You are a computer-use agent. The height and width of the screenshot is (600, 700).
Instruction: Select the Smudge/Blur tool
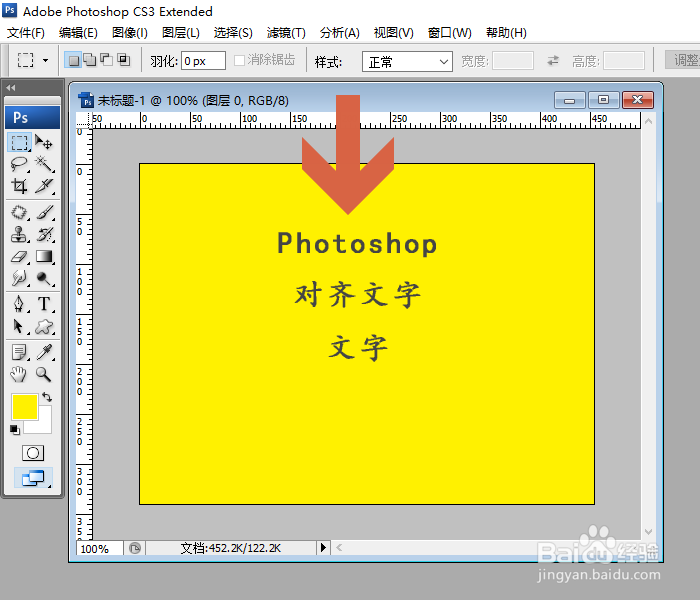point(19,278)
